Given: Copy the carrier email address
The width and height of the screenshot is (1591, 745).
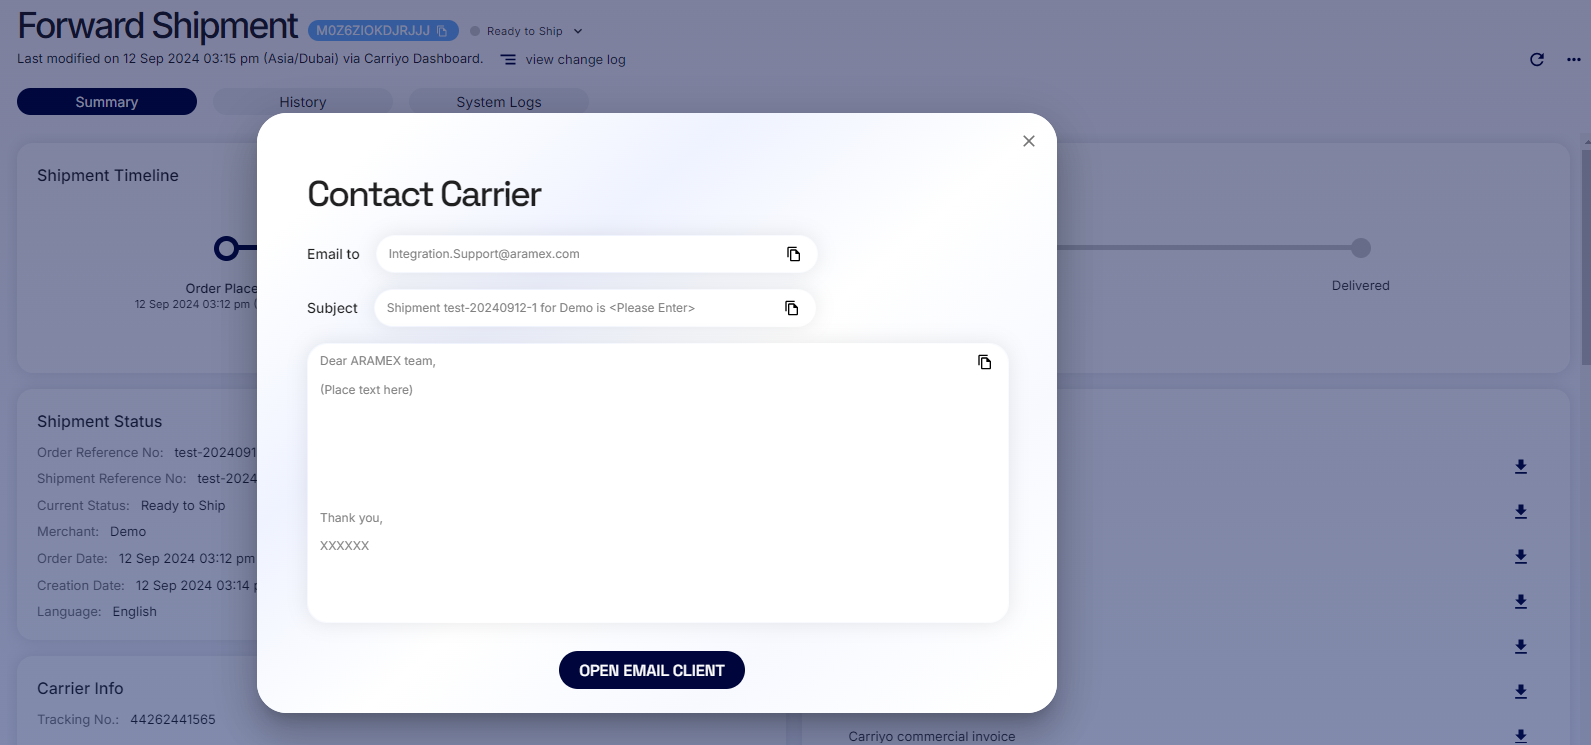Looking at the screenshot, I should tap(793, 254).
